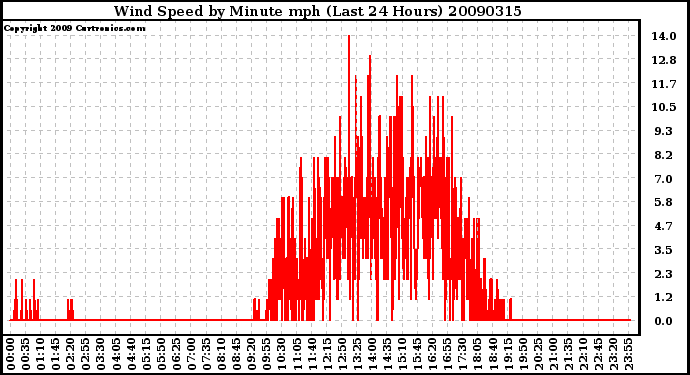Image resolution: width=690 pixels, height=375 pixels.
Task: Click the 04:40 time label
Action: click(131, 354)
